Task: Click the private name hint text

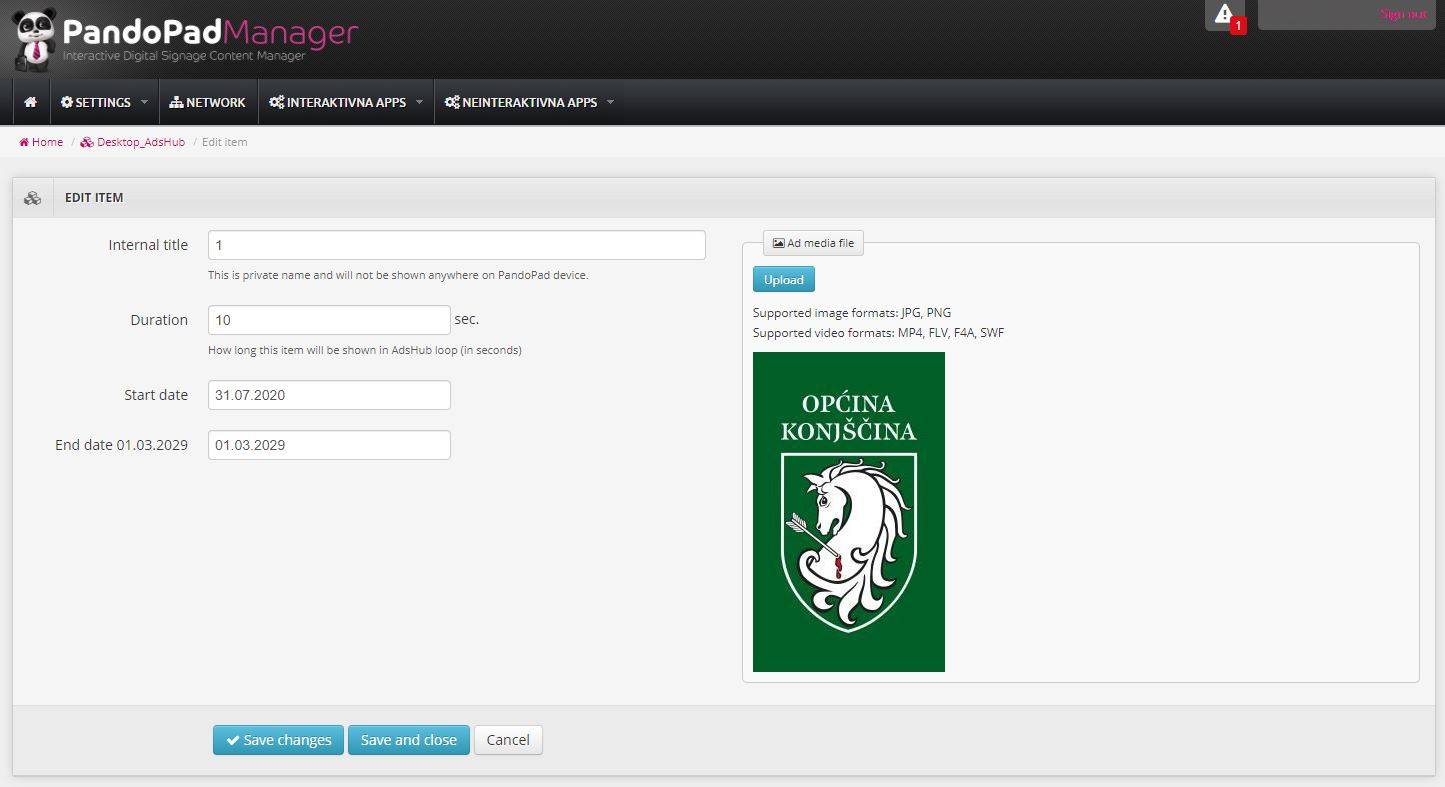Action: (x=398, y=275)
